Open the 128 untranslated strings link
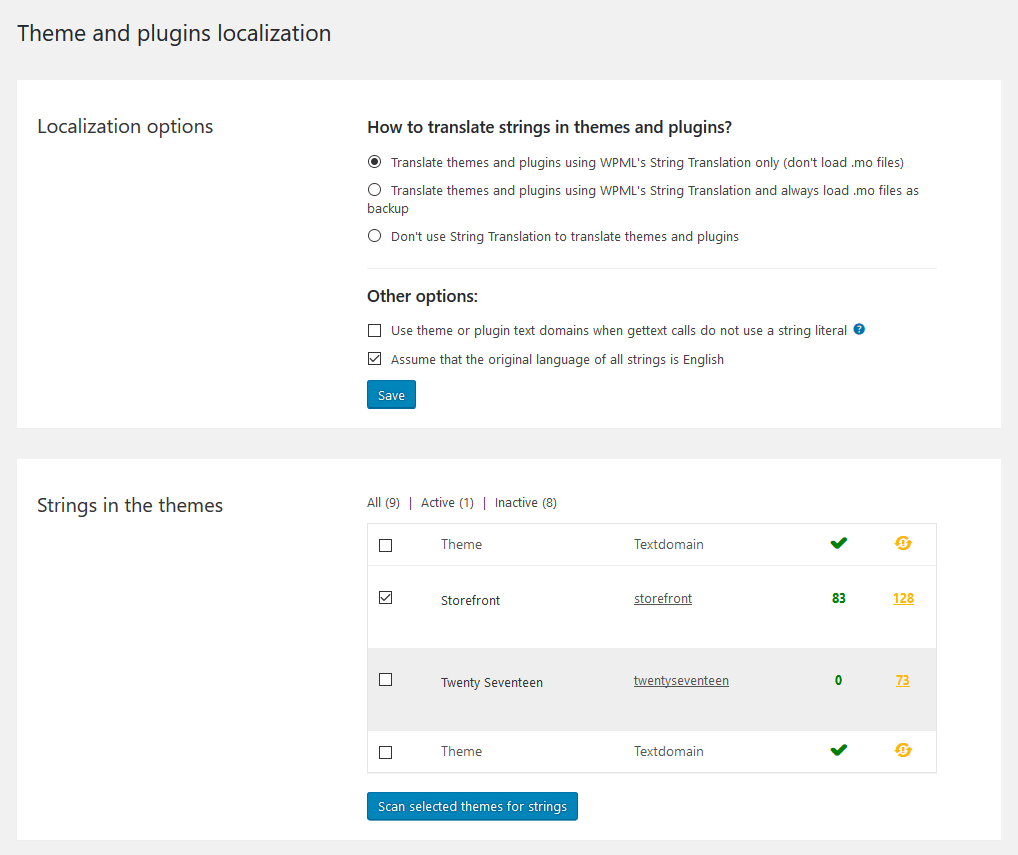The image size is (1018, 855). coord(903,599)
